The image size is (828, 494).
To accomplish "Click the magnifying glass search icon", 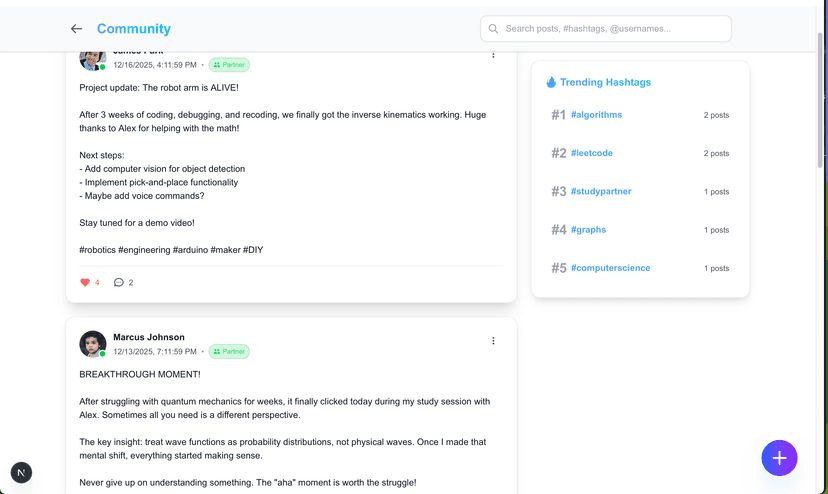I will click(493, 29).
